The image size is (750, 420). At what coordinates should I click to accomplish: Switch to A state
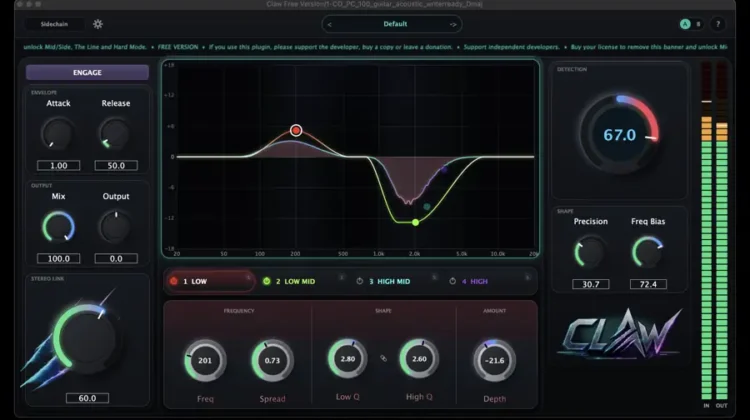click(x=685, y=24)
